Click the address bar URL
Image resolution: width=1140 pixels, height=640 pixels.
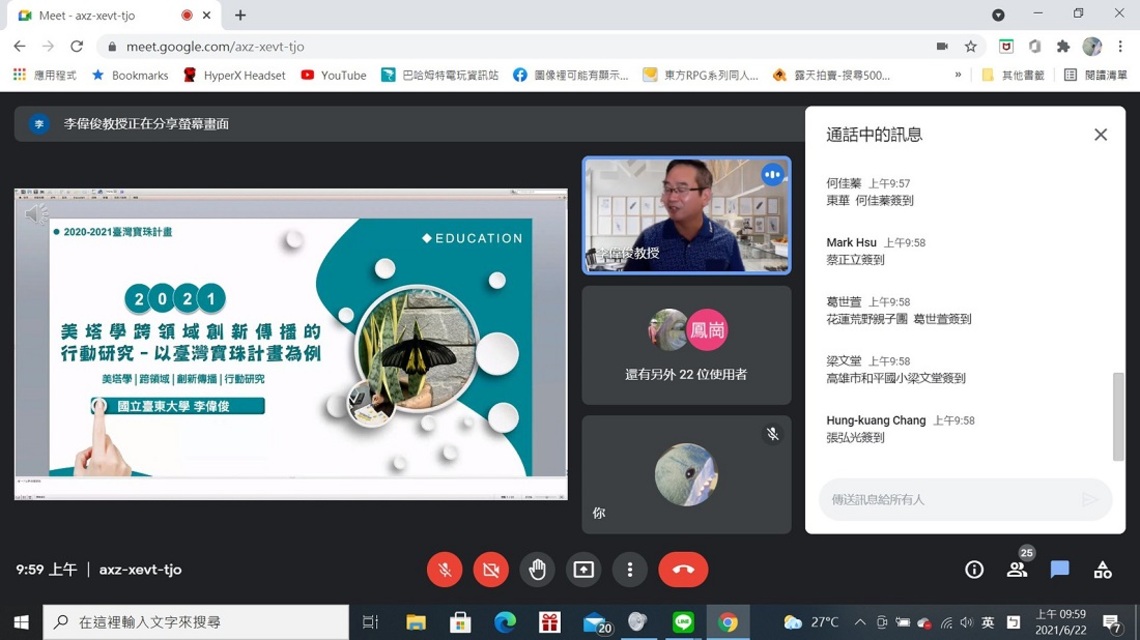pyautogui.click(x=215, y=47)
